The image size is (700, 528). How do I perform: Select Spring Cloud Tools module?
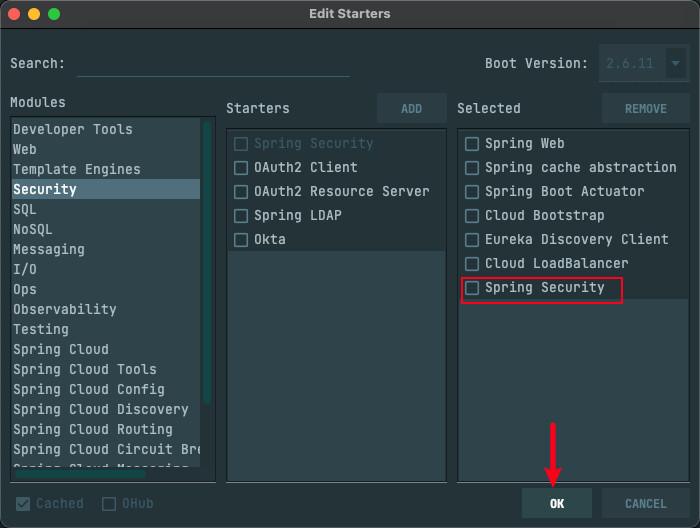[106, 369]
